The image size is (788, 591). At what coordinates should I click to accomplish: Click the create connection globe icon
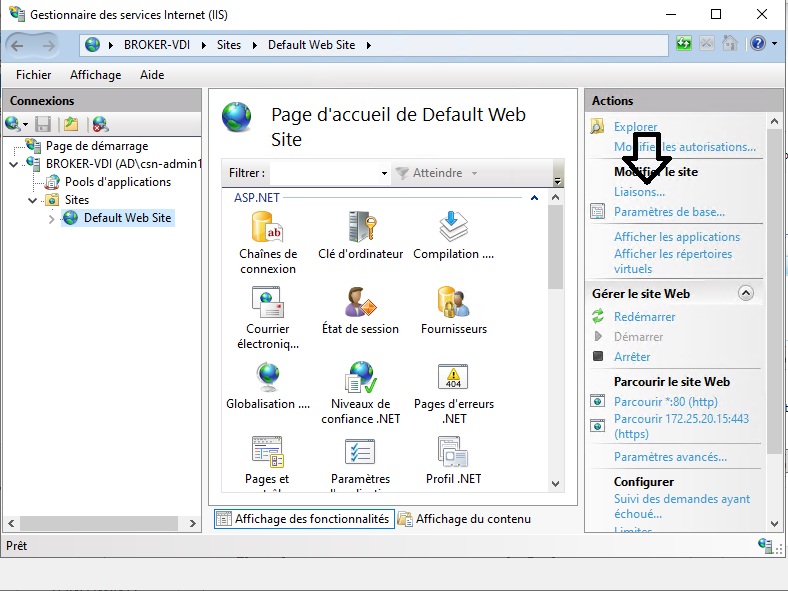click(x=13, y=124)
